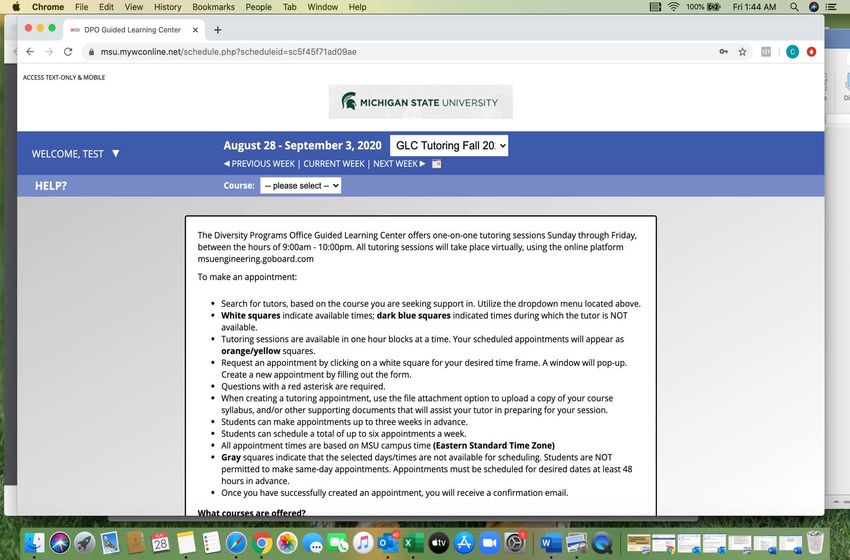Open Spotlight search in menu bar
Image resolution: width=850 pixels, height=560 pixels.
[x=794, y=7]
